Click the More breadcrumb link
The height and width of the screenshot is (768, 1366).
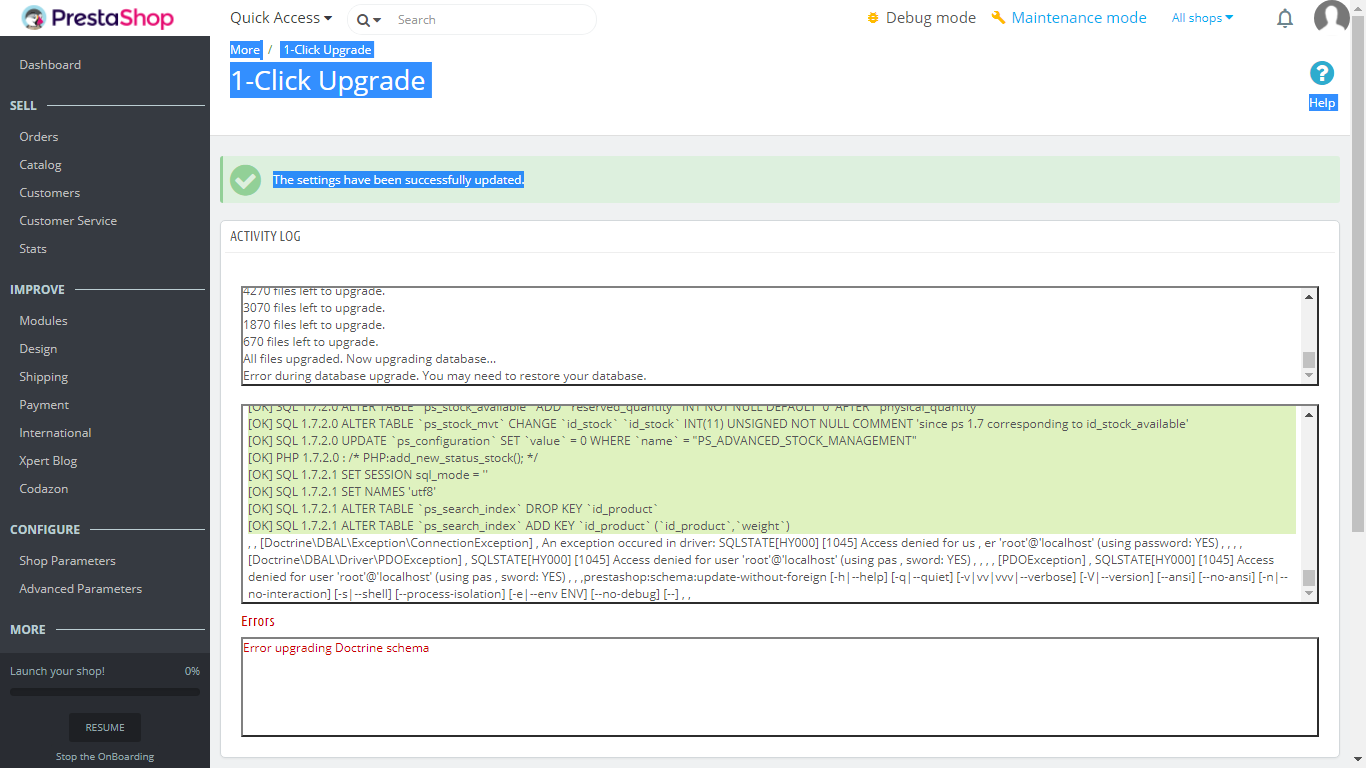click(x=245, y=50)
